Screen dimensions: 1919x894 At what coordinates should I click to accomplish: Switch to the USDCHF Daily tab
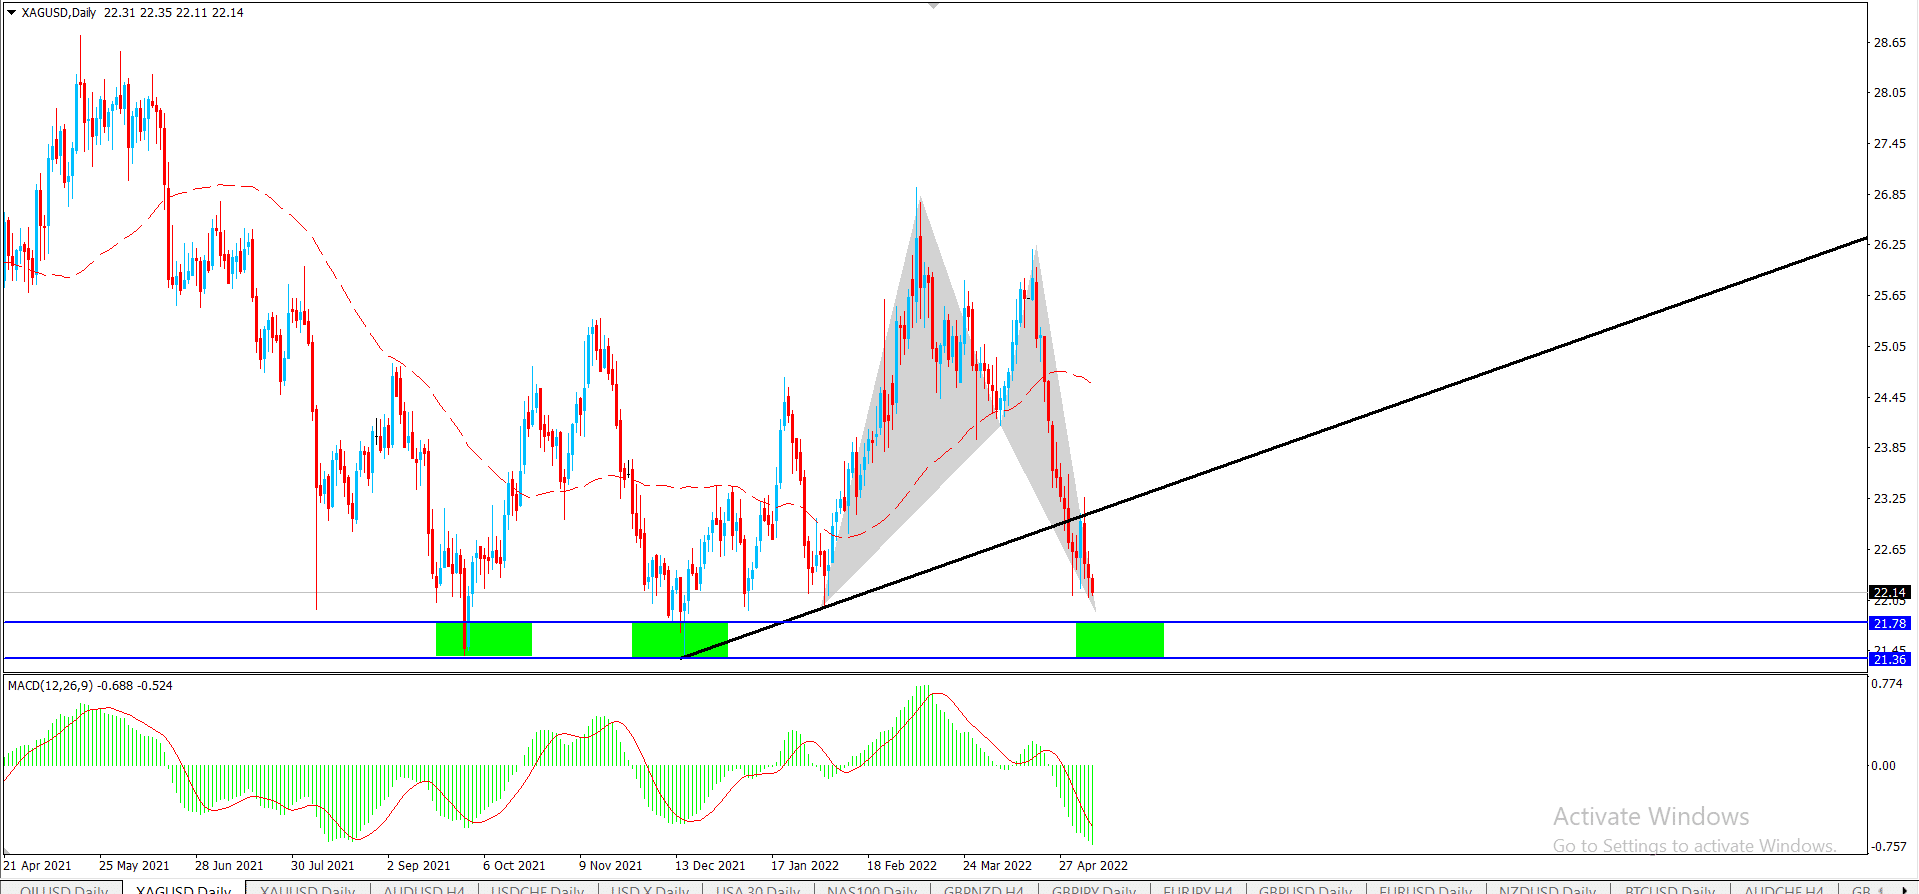[537, 889]
